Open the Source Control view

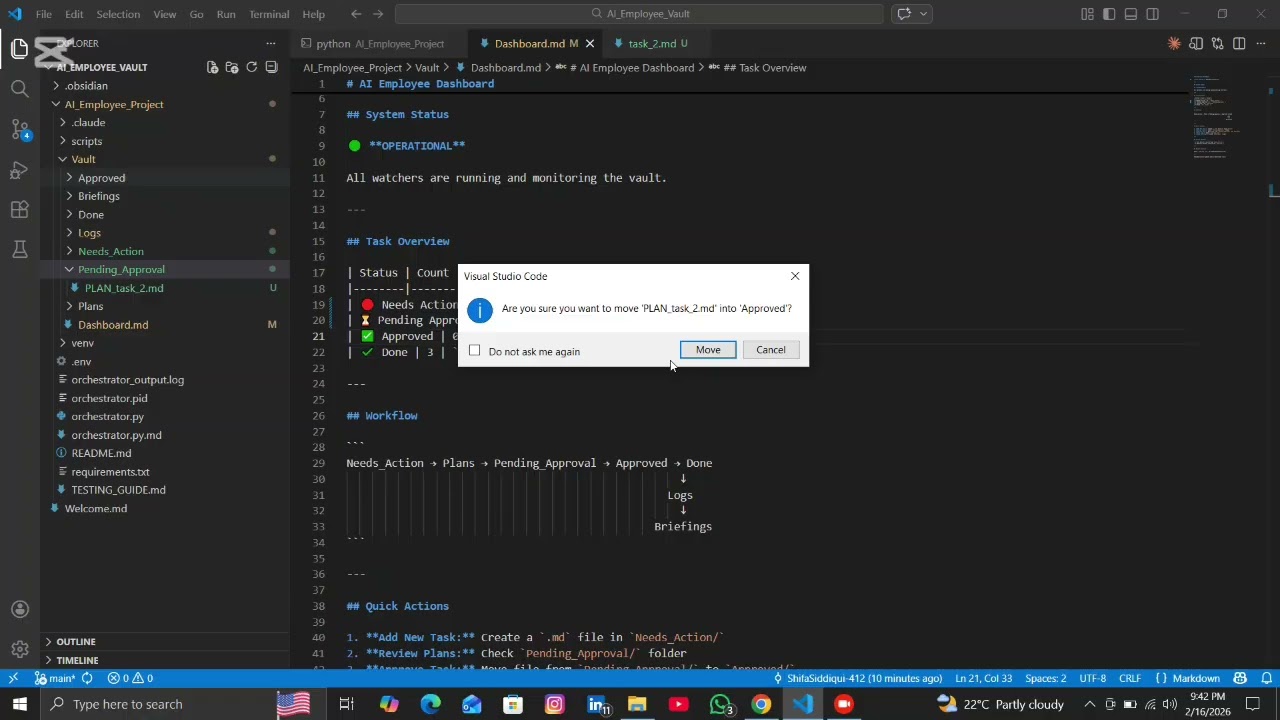point(20,129)
